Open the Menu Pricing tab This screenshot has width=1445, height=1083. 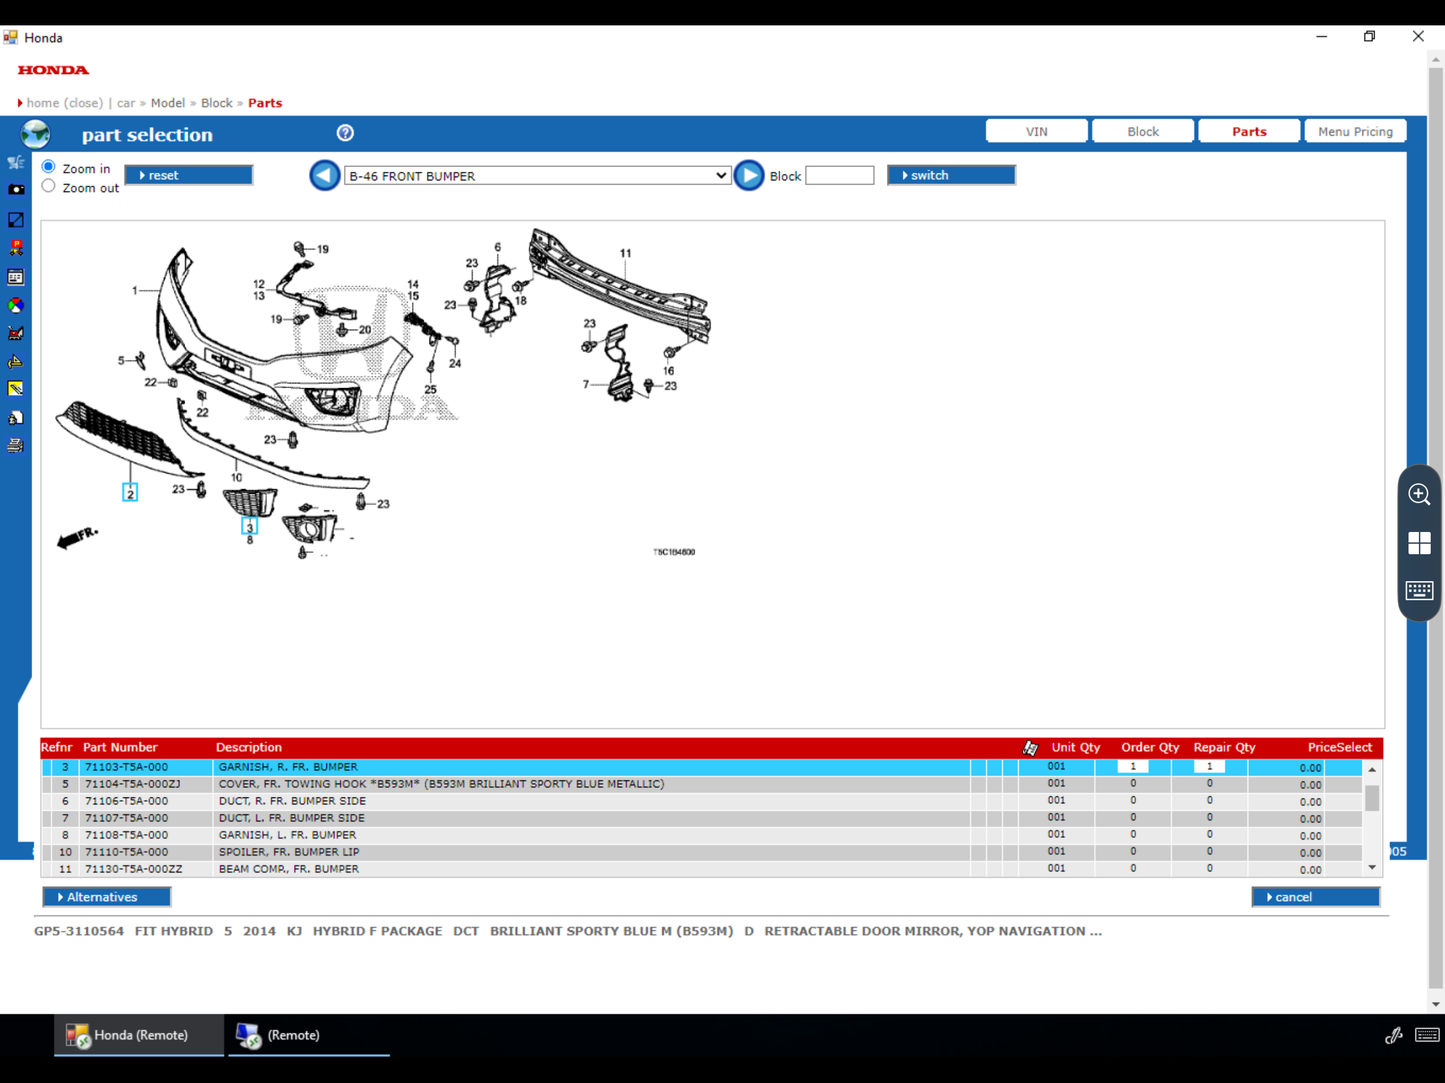1355,131
